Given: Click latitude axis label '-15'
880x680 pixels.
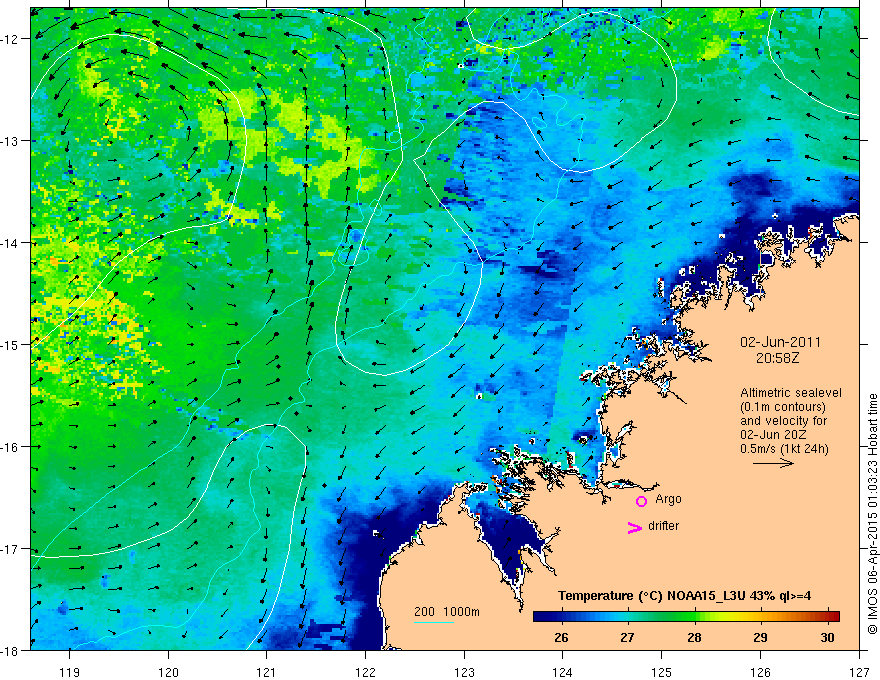Looking at the screenshot, I should [x=10, y=344].
